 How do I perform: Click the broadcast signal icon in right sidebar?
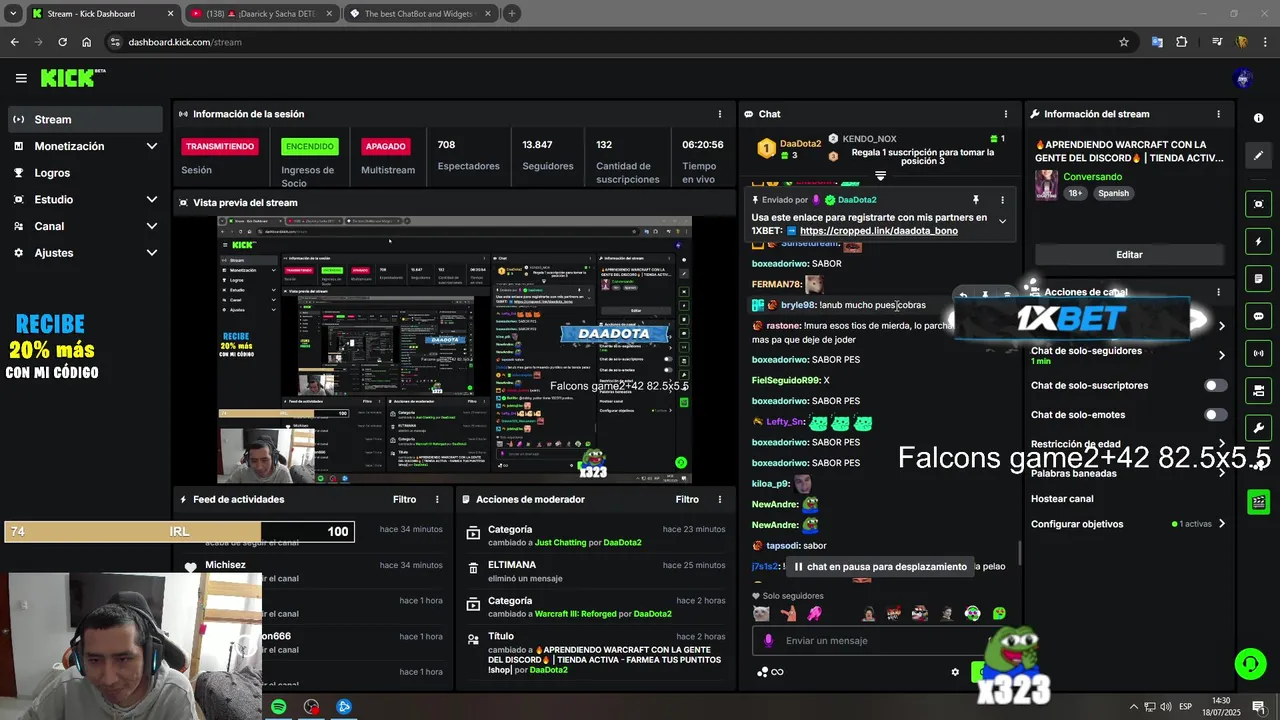click(x=1258, y=353)
